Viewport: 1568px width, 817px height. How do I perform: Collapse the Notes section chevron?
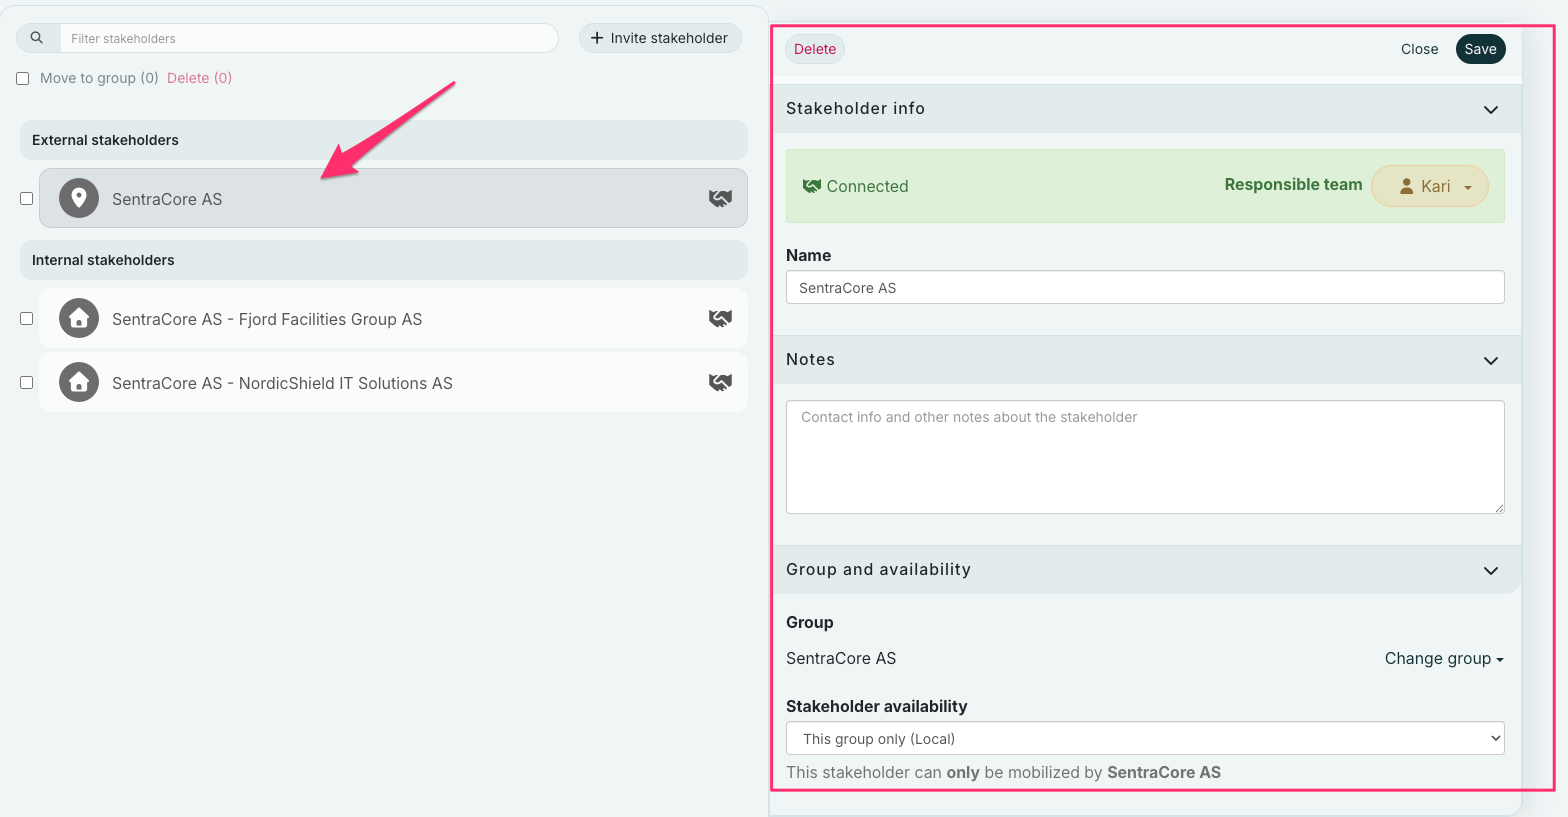tap(1490, 360)
